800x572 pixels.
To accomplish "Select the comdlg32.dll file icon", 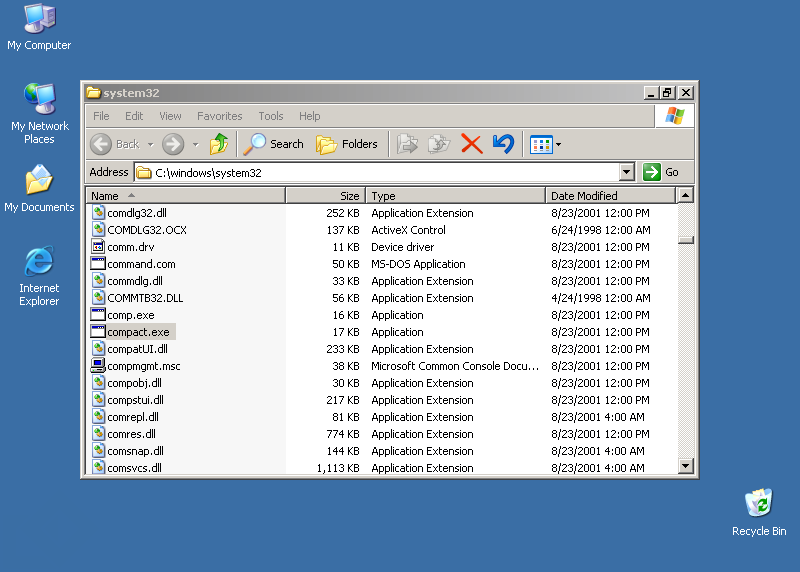I will 98,212.
